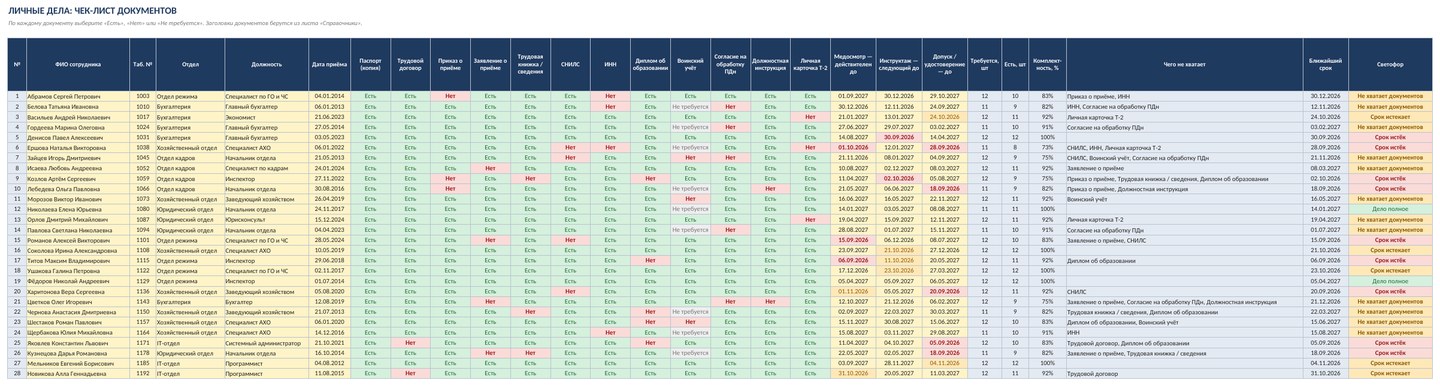Select the "Личная карточка Т-2" header cell
Viewport: 1440px width, 386px height.
click(x=810, y=64)
